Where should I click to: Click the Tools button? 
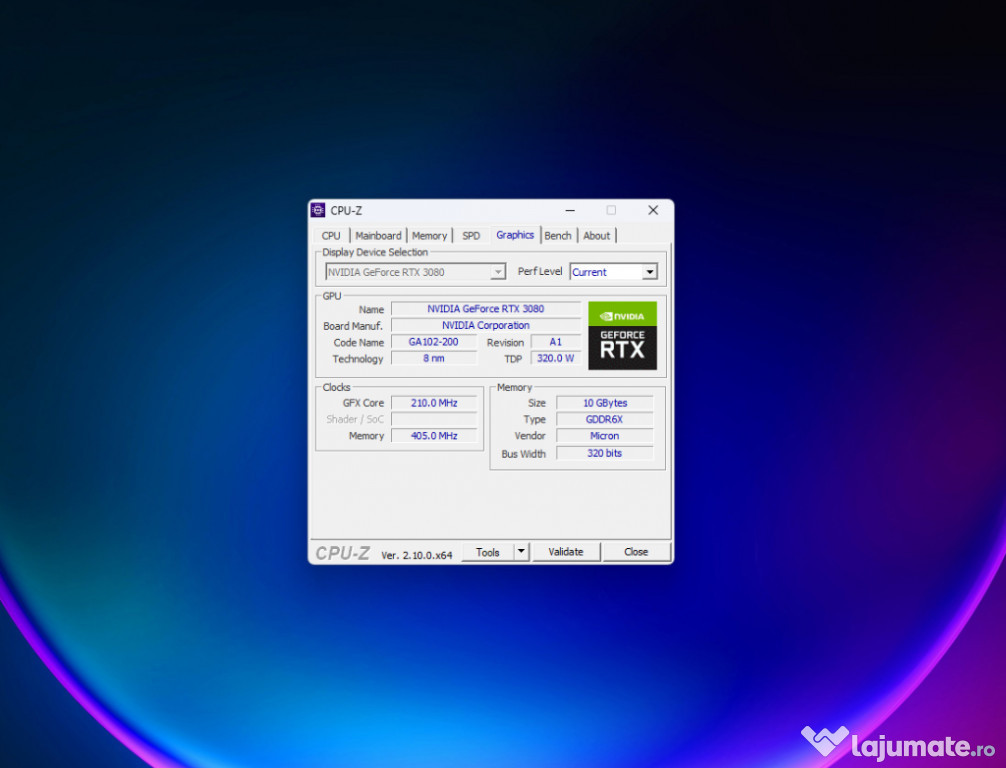pyautogui.click(x=488, y=552)
